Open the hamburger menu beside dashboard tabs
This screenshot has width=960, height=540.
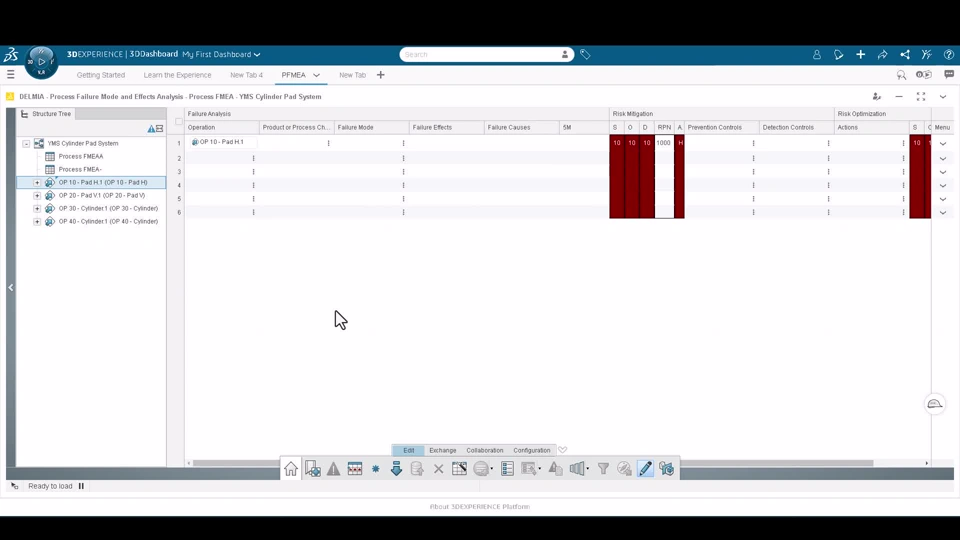10,75
